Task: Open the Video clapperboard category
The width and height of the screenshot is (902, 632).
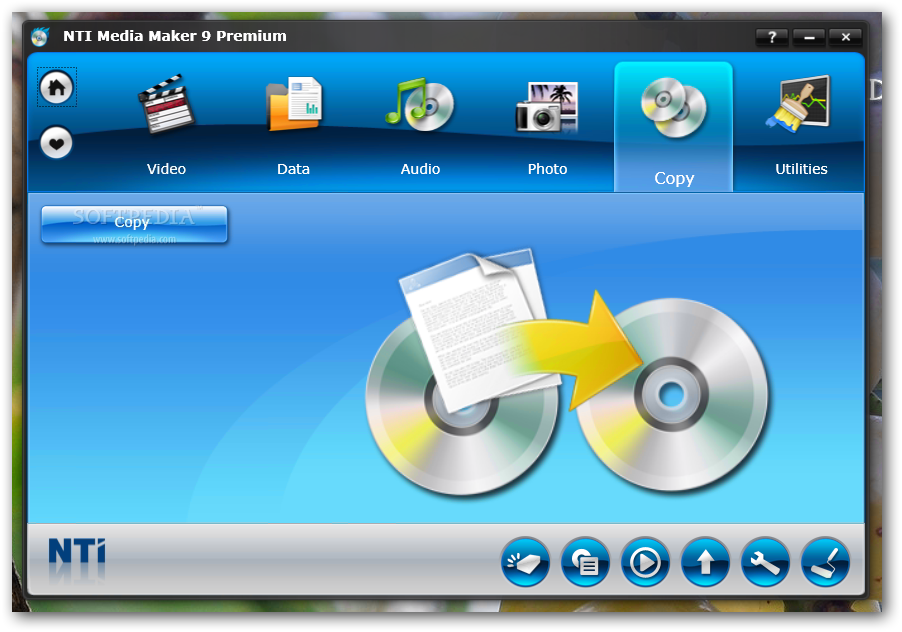Action: tap(166, 125)
